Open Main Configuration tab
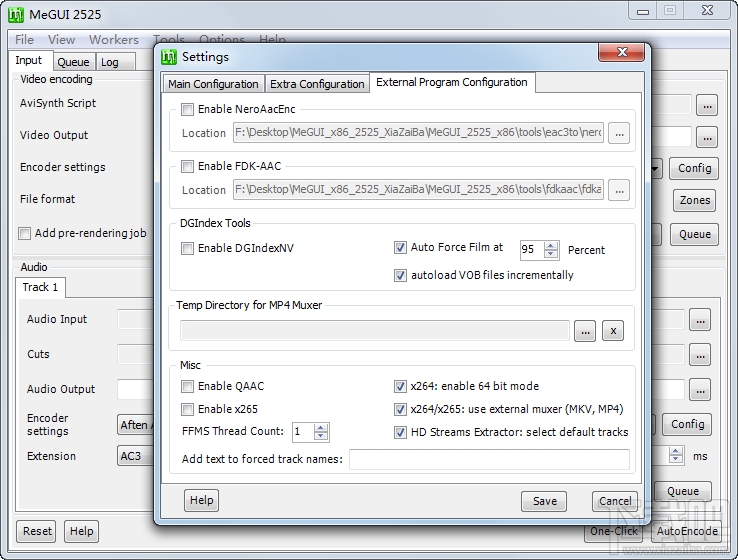 tap(213, 84)
